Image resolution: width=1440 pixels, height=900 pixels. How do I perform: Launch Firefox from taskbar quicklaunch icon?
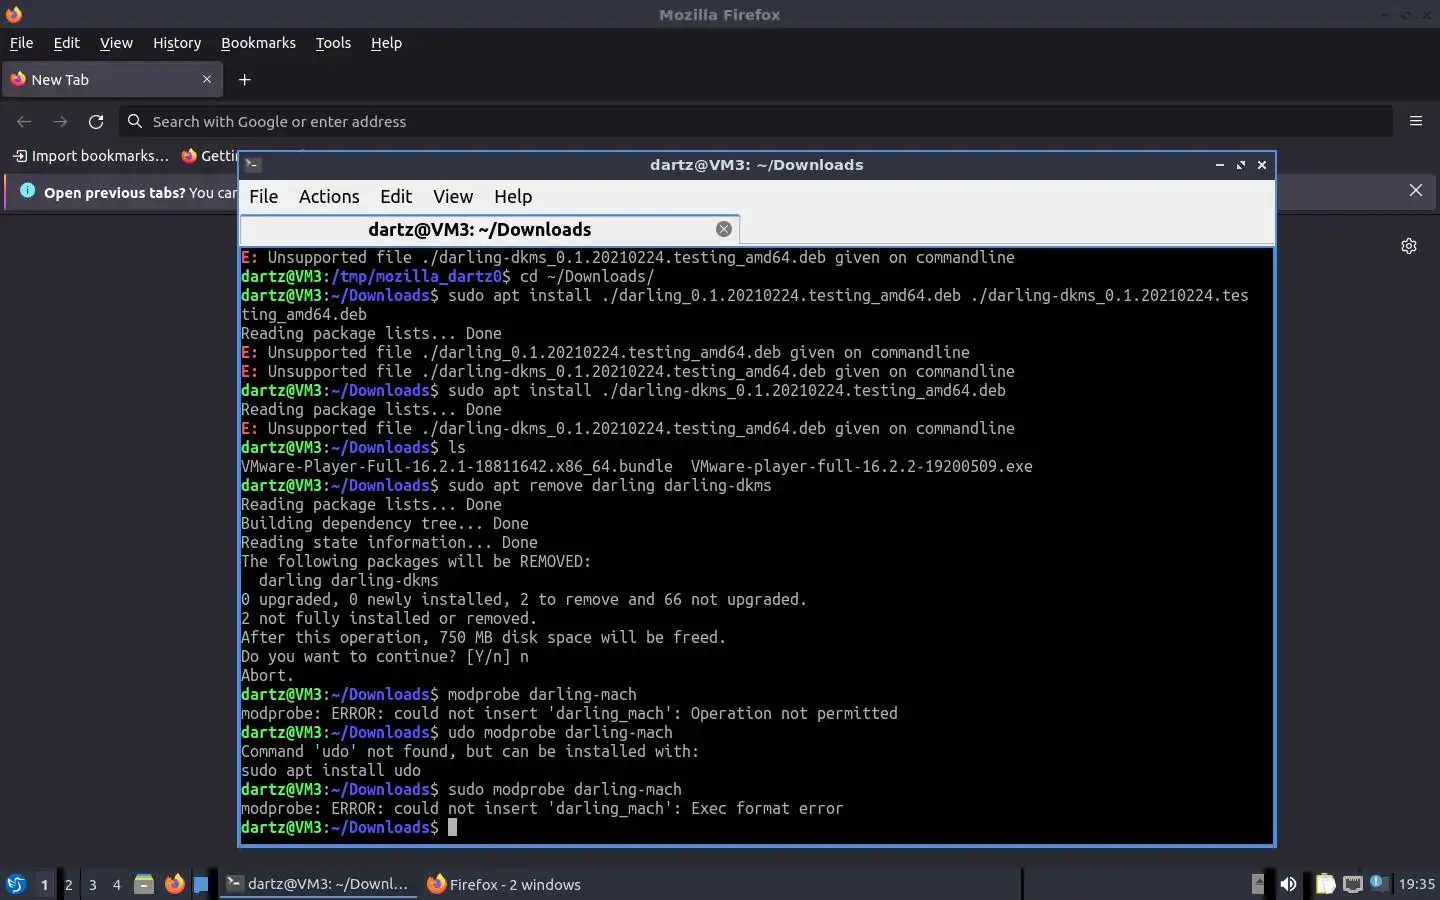[x=174, y=884]
